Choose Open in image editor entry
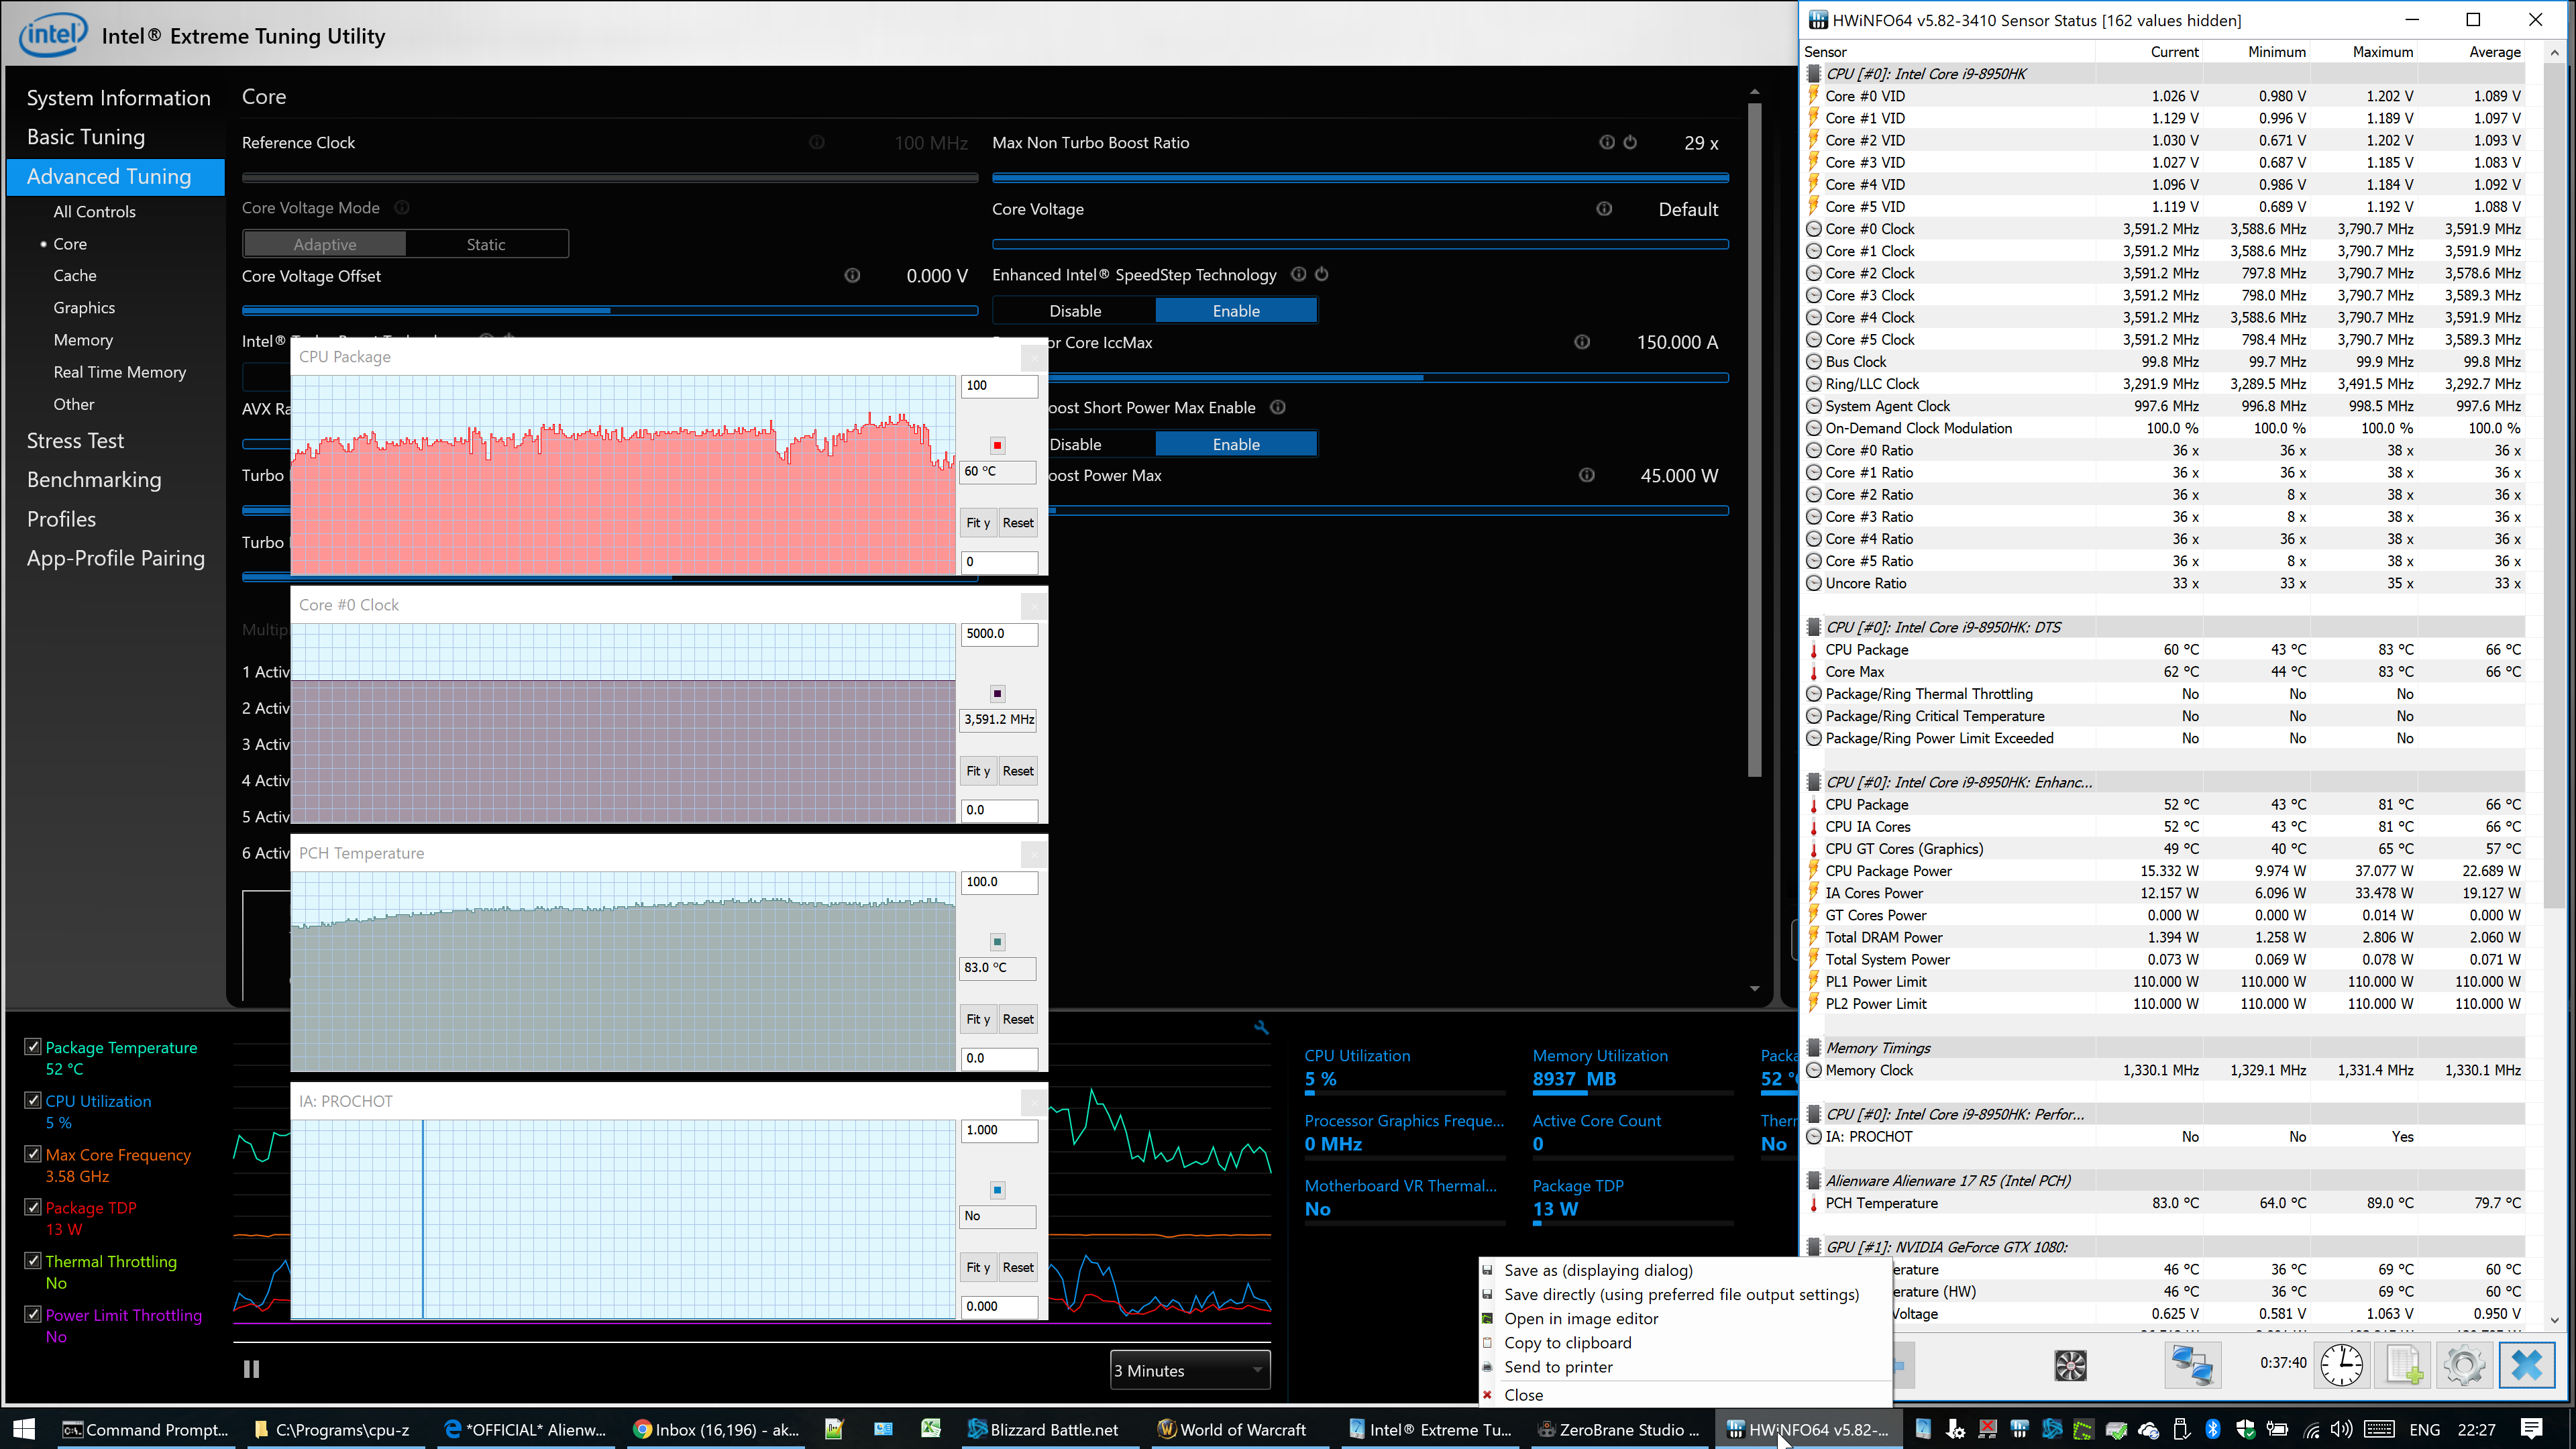The width and height of the screenshot is (2576, 1449). click(1581, 1318)
